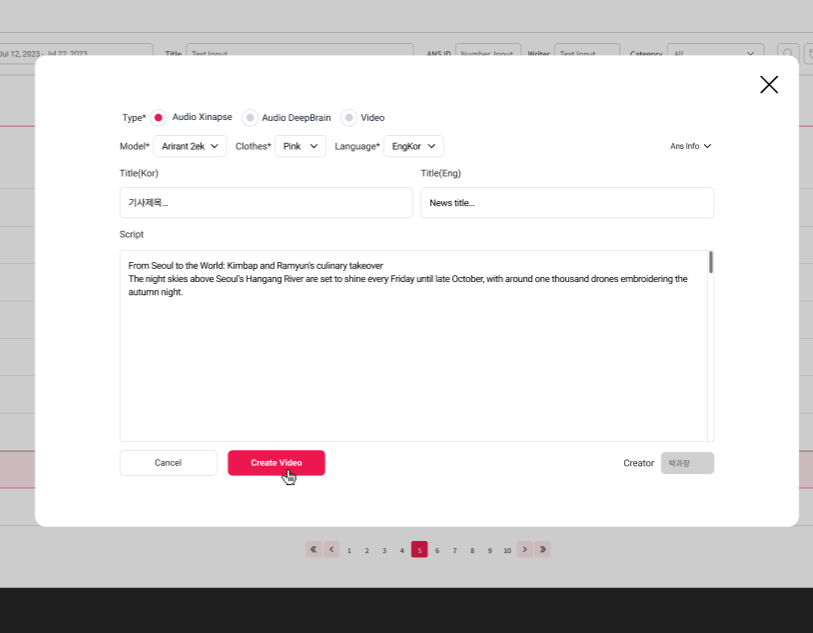Click previous page arrow icon
Screen dimensions: 813x633
[332, 549]
